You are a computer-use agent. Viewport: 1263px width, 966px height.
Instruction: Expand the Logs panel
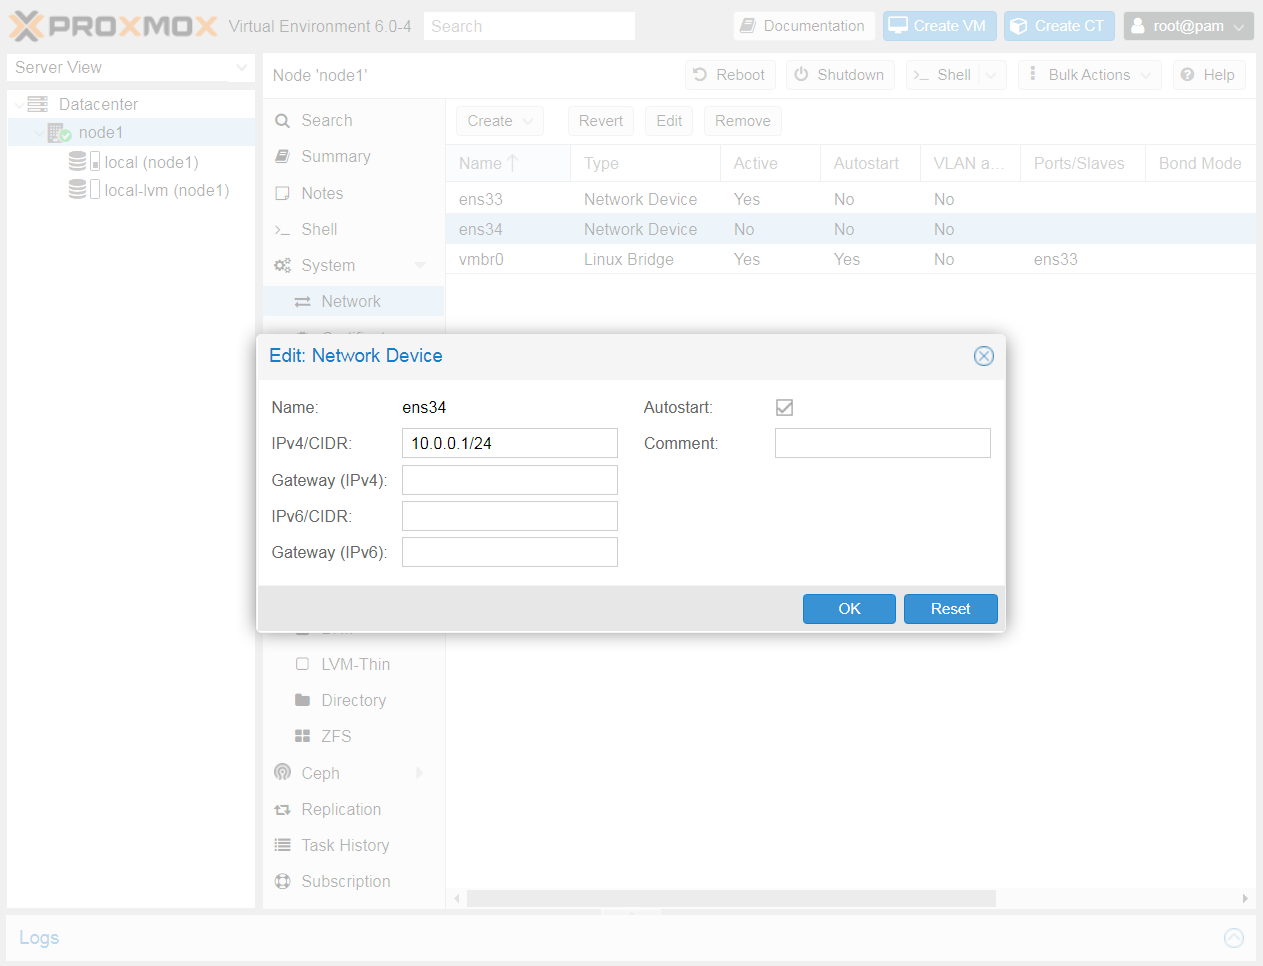click(x=1234, y=937)
